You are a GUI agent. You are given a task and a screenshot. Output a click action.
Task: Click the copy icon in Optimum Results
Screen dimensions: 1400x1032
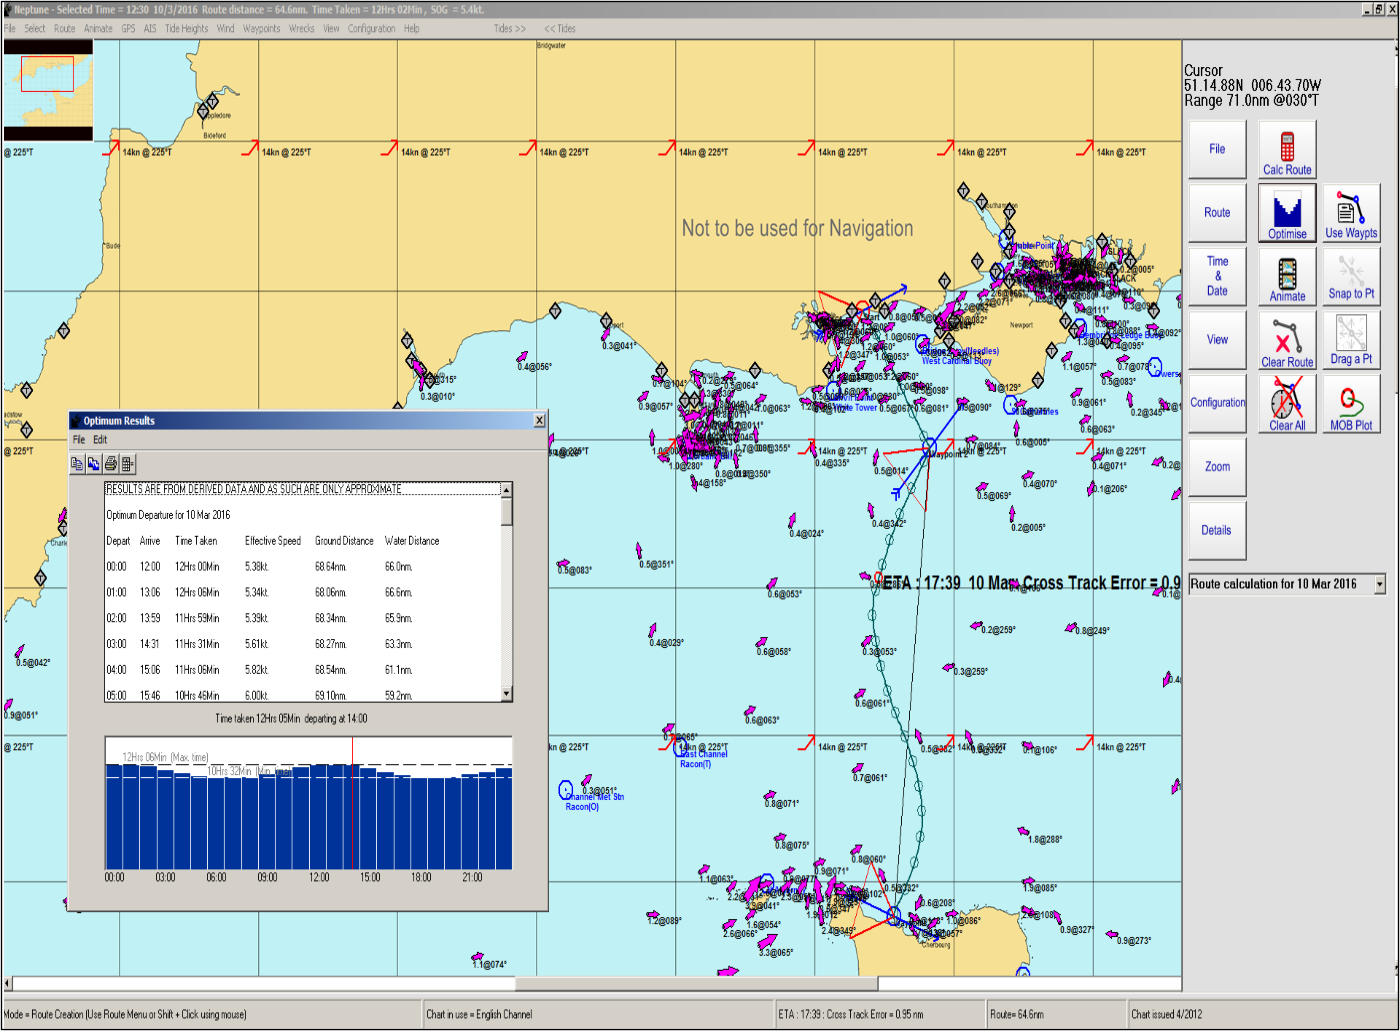tap(77, 464)
